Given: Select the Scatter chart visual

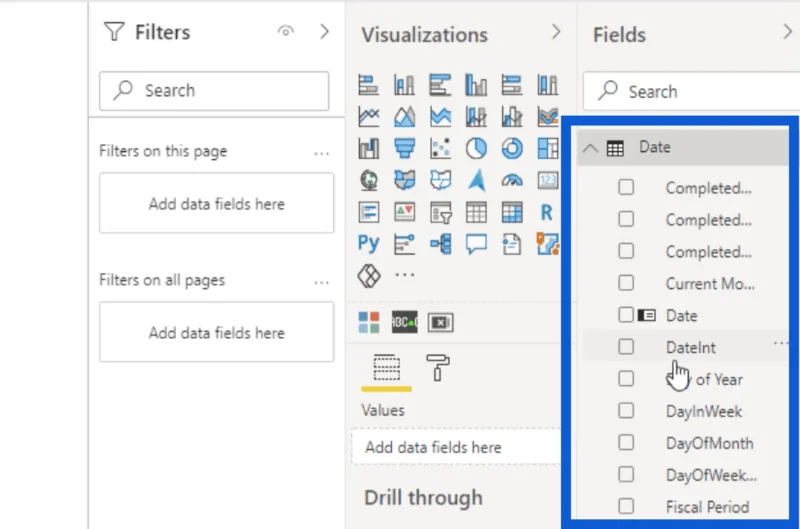Looking at the screenshot, I should pos(440,148).
